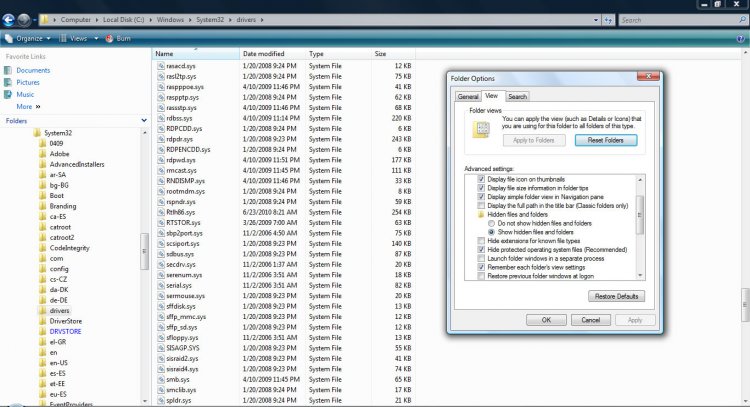The height and width of the screenshot is (407, 750).
Task: Expand the arrow after System32 in breadcrumb
Action: [230, 20]
